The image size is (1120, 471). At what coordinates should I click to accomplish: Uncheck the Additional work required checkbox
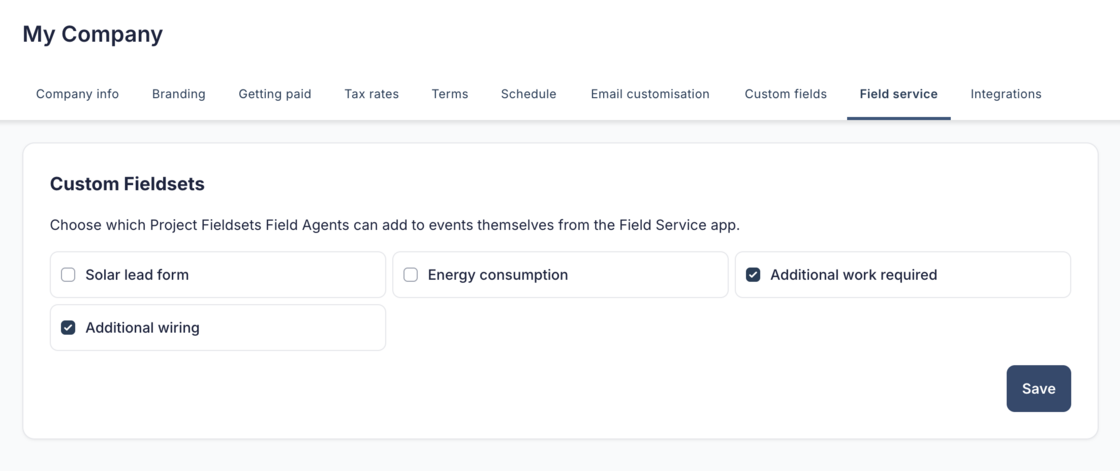tap(753, 275)
